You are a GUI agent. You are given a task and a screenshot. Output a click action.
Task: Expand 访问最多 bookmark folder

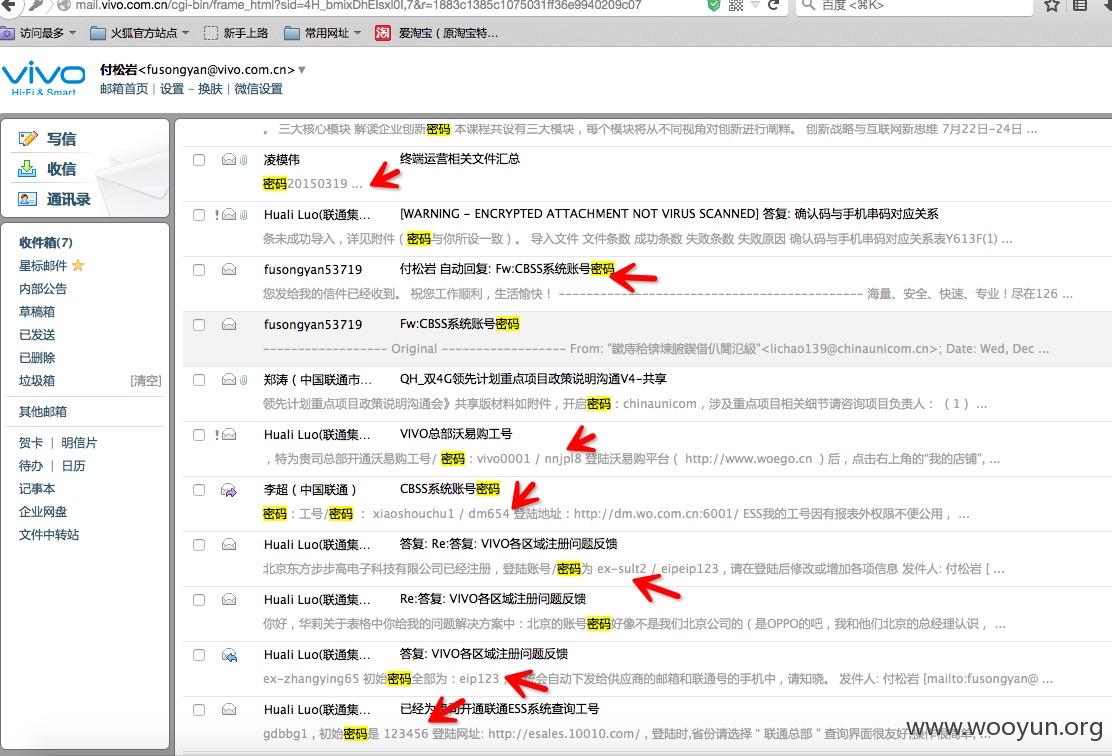point(40,33)
